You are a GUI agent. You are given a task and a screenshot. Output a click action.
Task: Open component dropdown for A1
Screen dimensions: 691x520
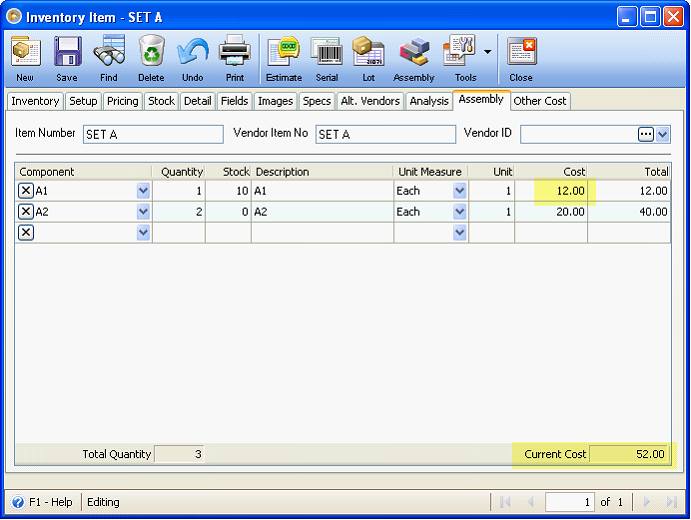(143, 191)
